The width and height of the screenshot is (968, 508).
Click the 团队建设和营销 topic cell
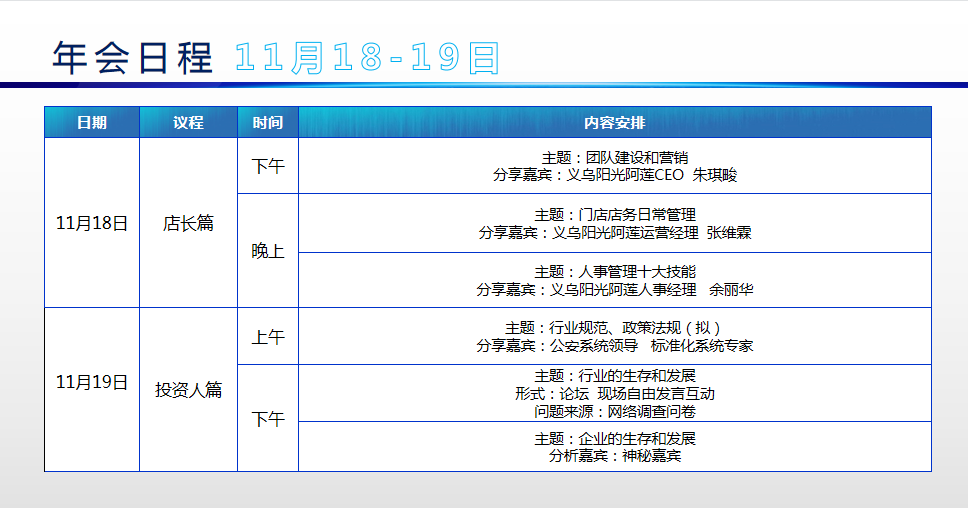[614, 166]
